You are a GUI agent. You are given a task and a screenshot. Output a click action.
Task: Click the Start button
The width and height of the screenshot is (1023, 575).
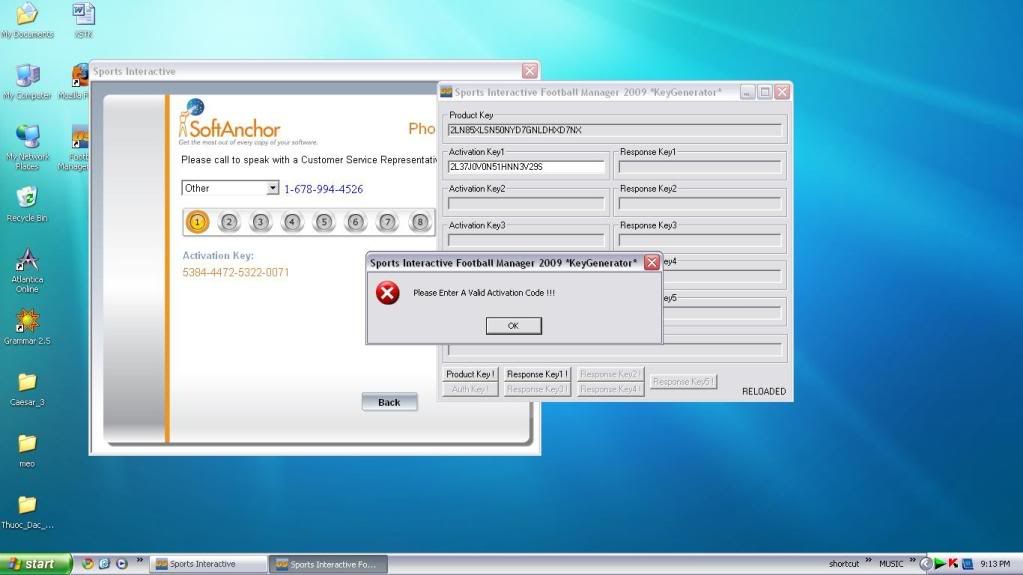[35, 564]
